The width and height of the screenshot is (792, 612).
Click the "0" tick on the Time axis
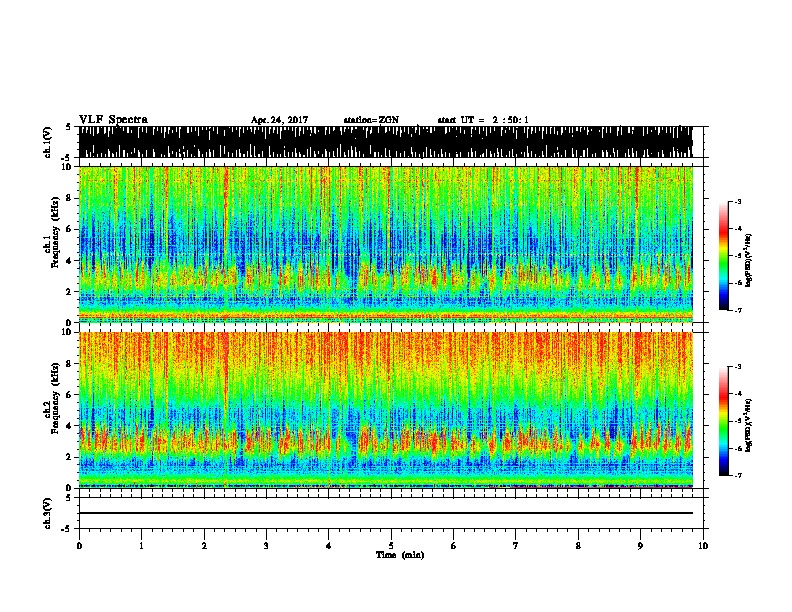(x=79, y=546)
